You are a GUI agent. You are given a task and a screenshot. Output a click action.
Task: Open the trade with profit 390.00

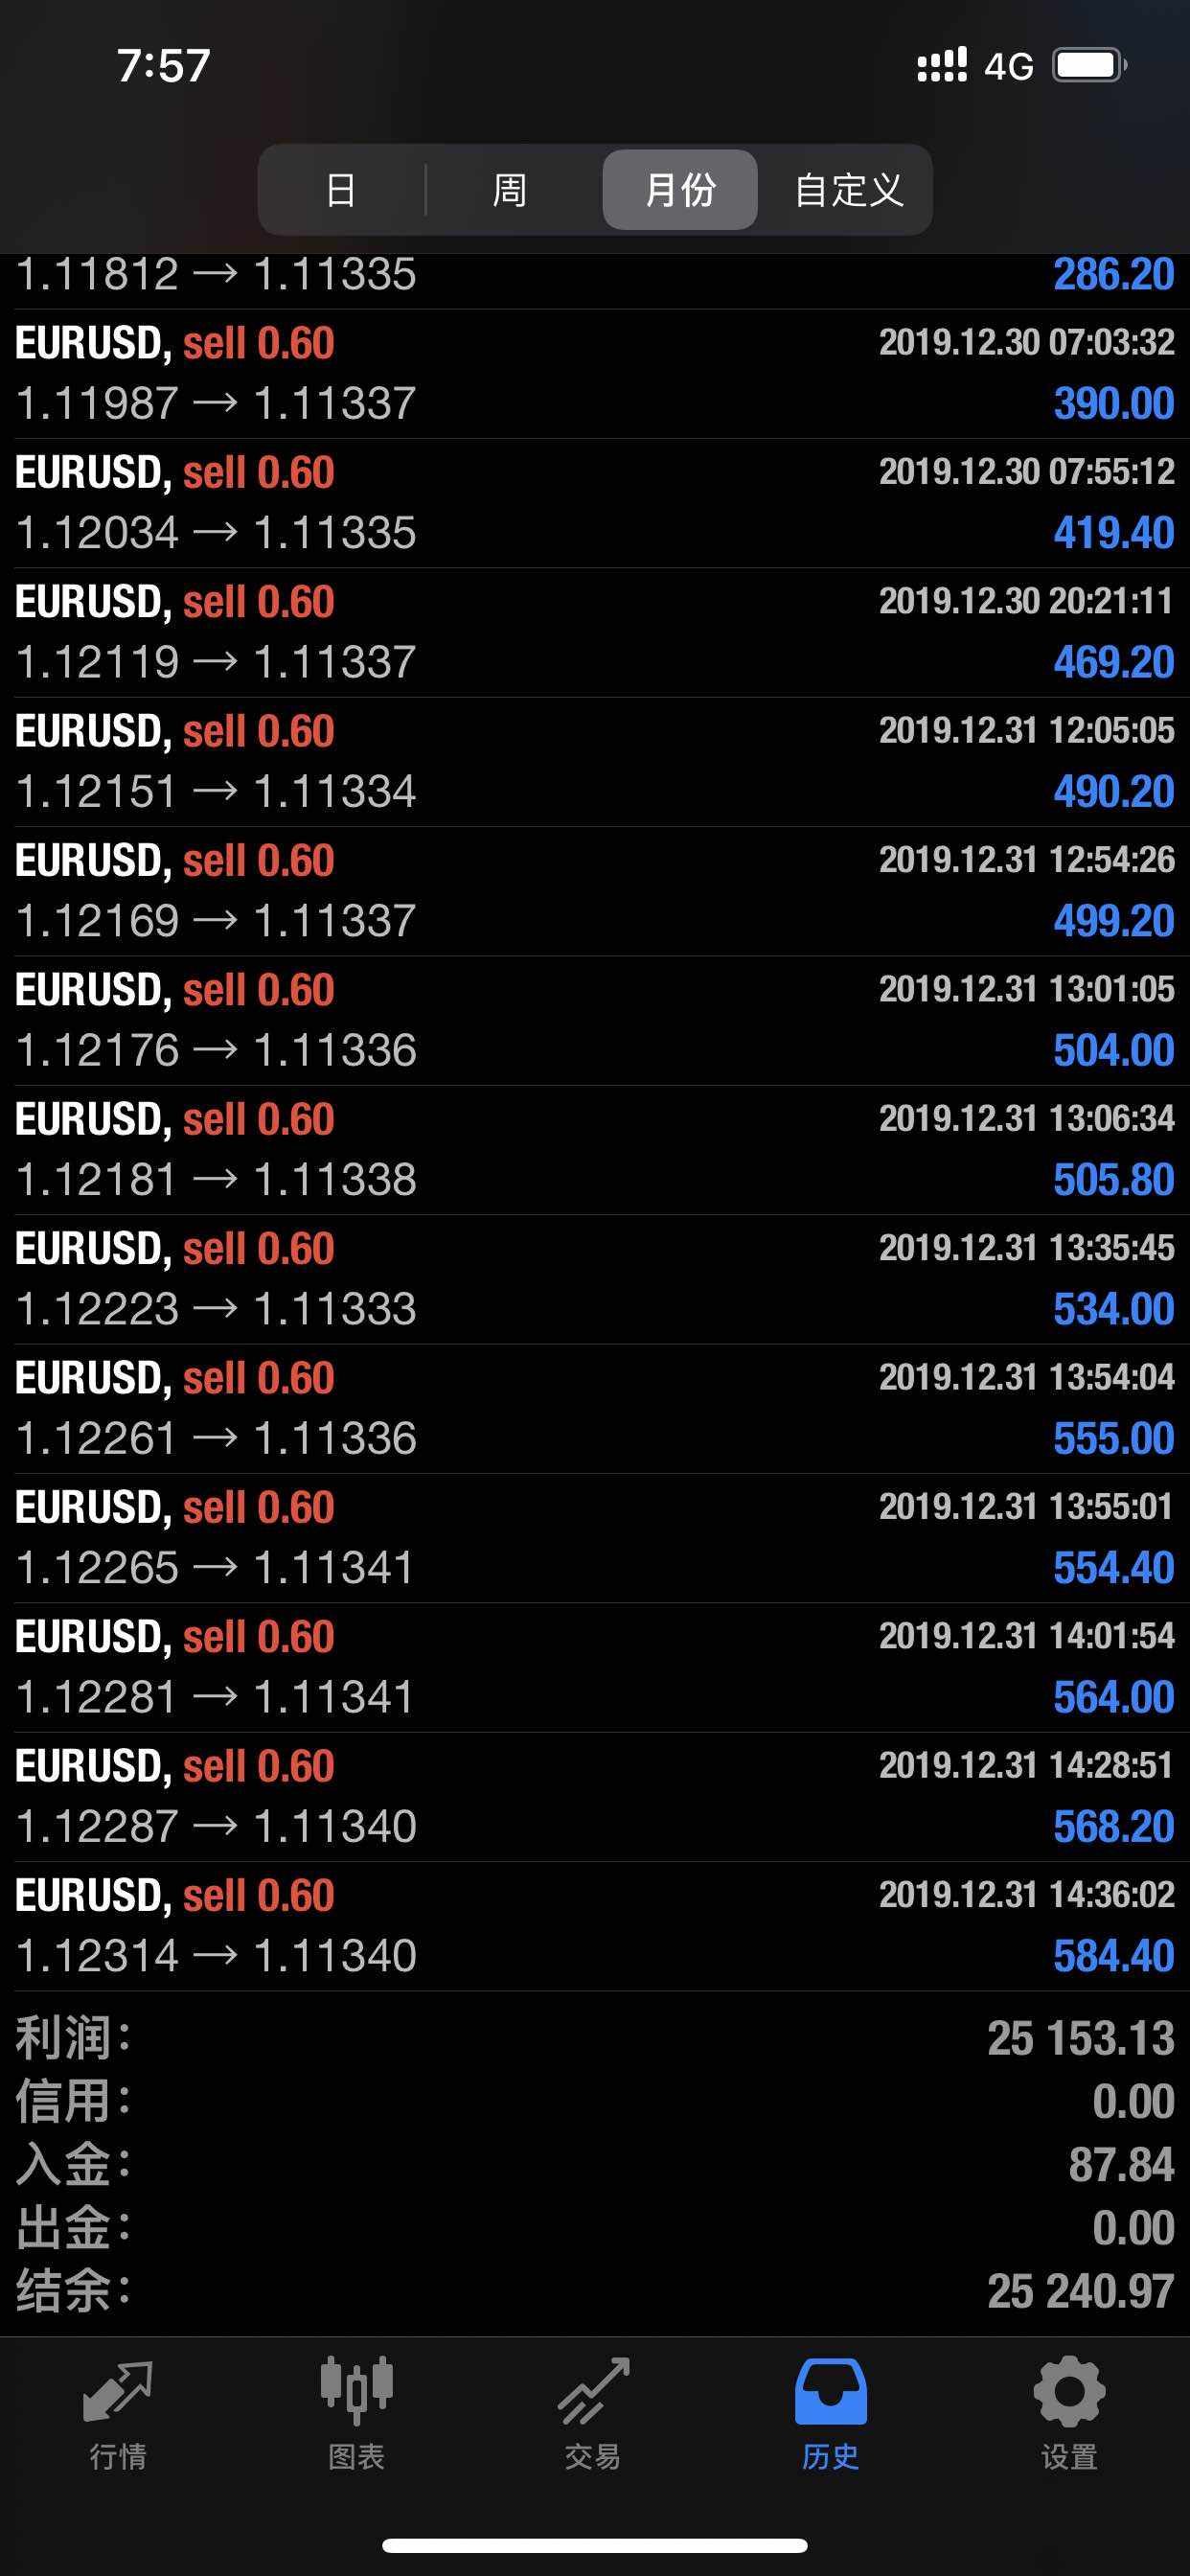(594, 374)
